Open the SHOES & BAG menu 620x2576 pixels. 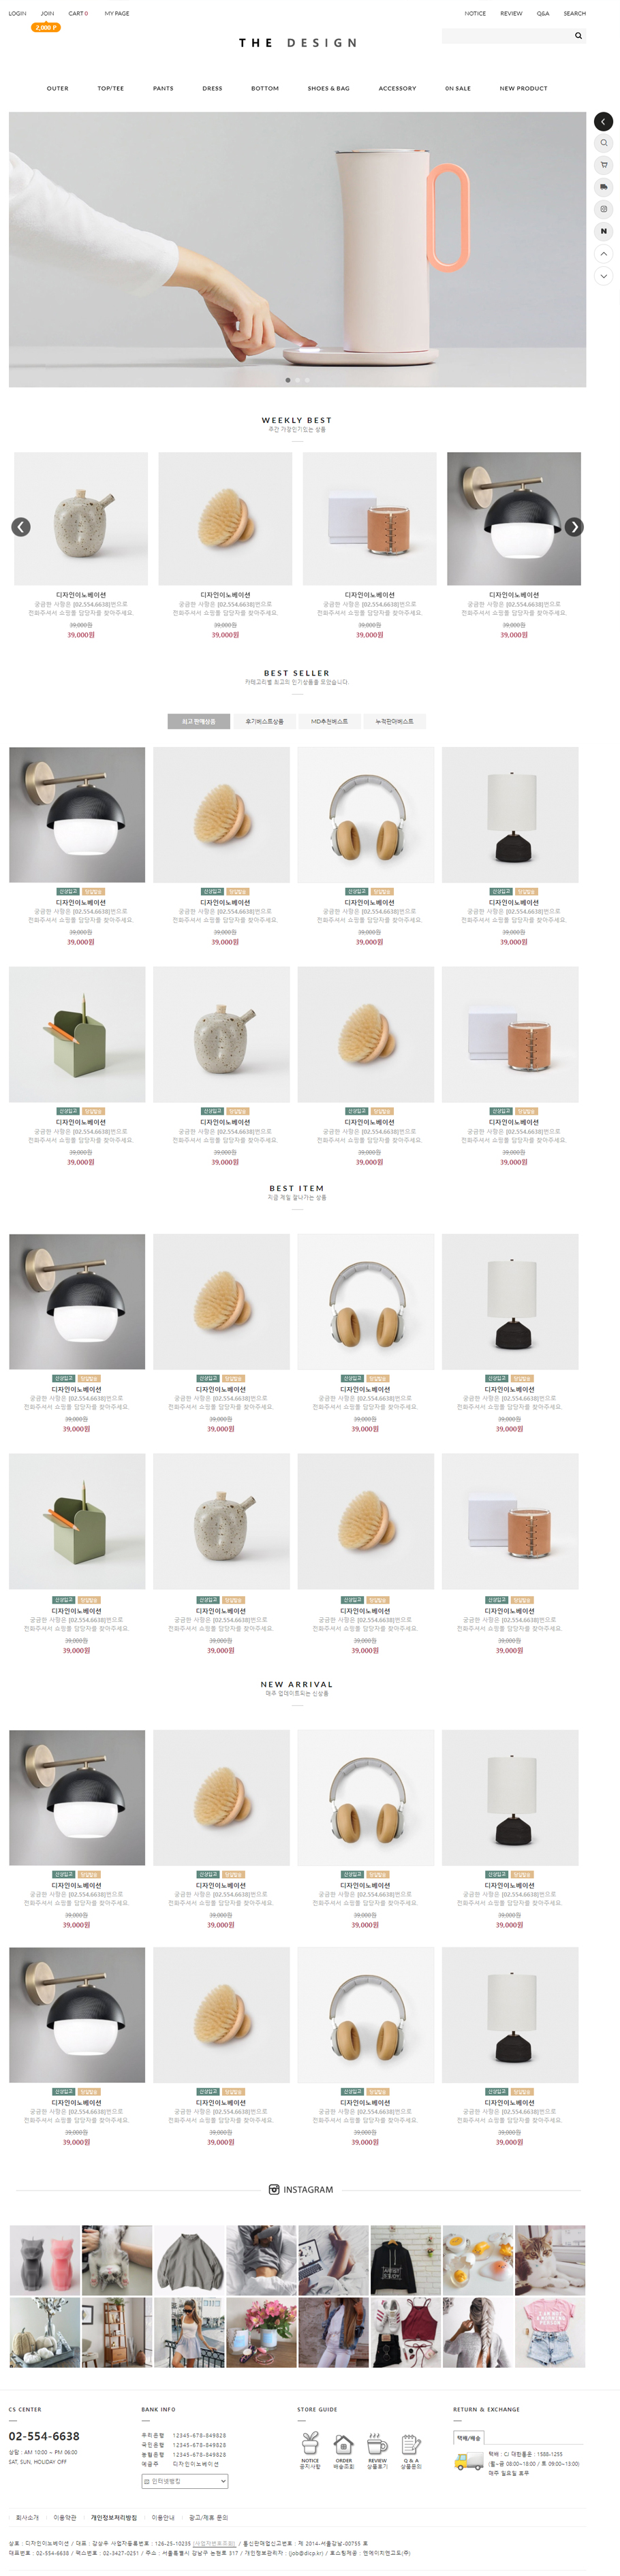click(328, 88)
